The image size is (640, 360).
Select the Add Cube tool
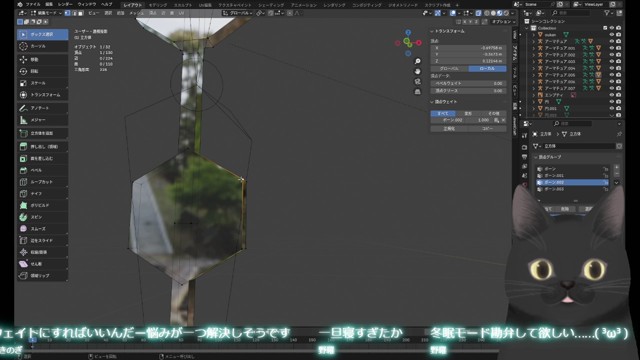(42, 133)
